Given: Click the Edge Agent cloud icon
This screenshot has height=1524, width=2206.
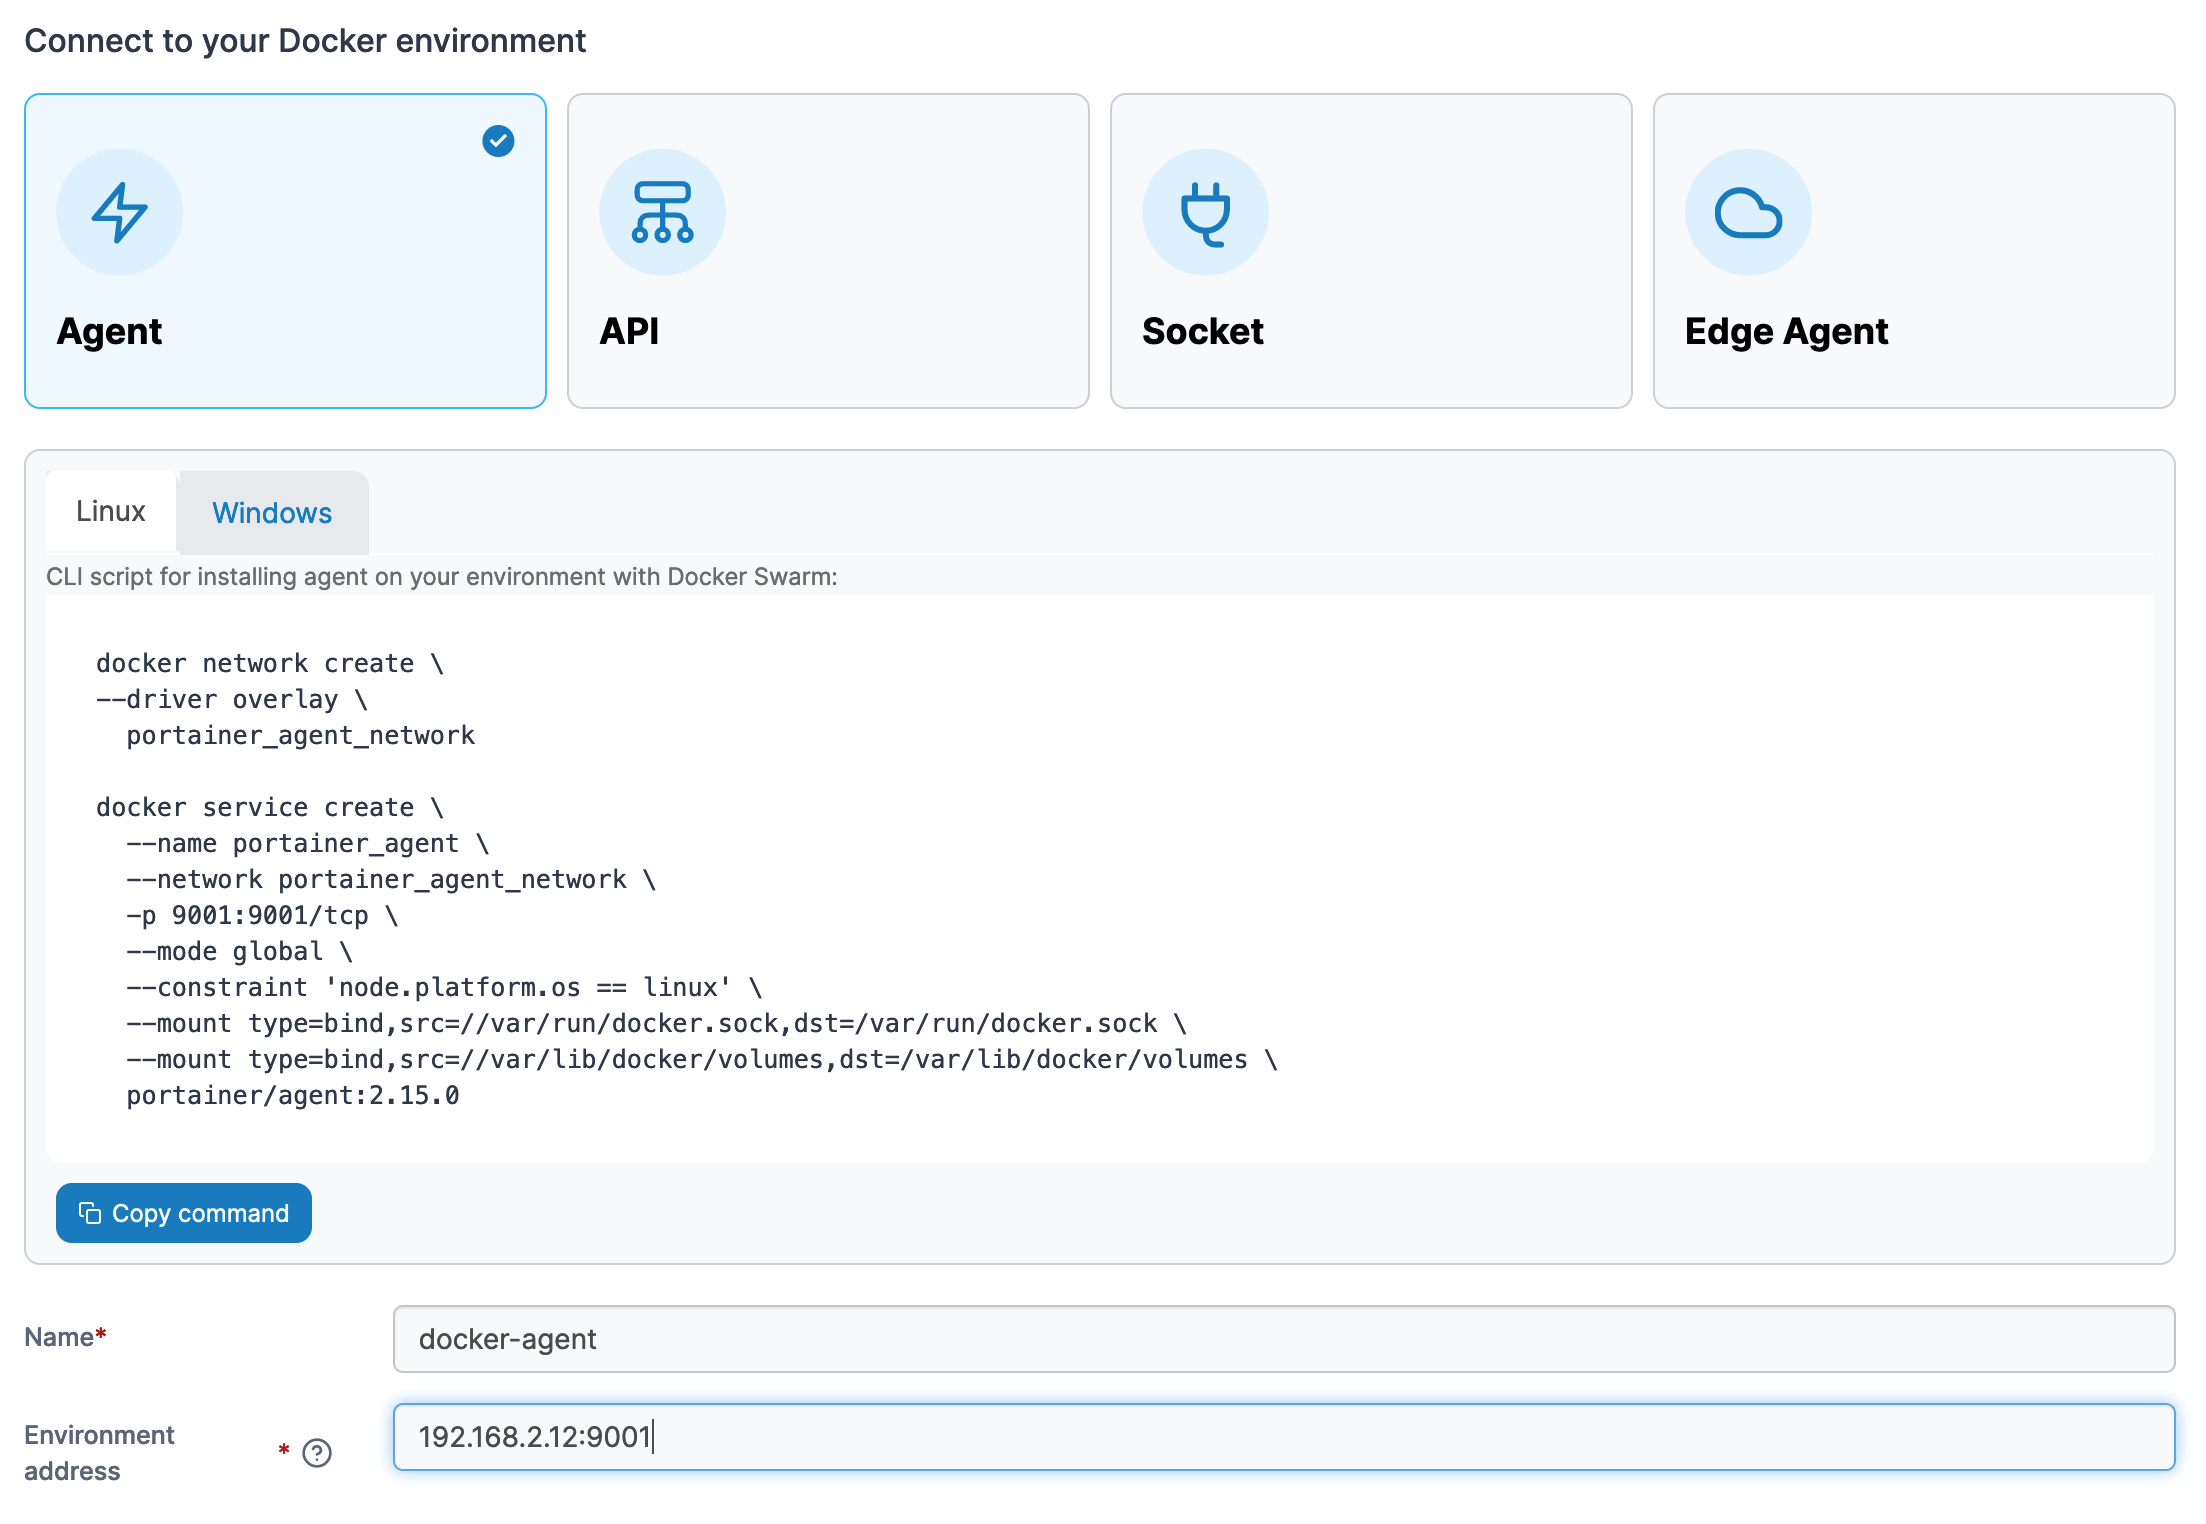Looking at the screenshot, I should 1748,212.
